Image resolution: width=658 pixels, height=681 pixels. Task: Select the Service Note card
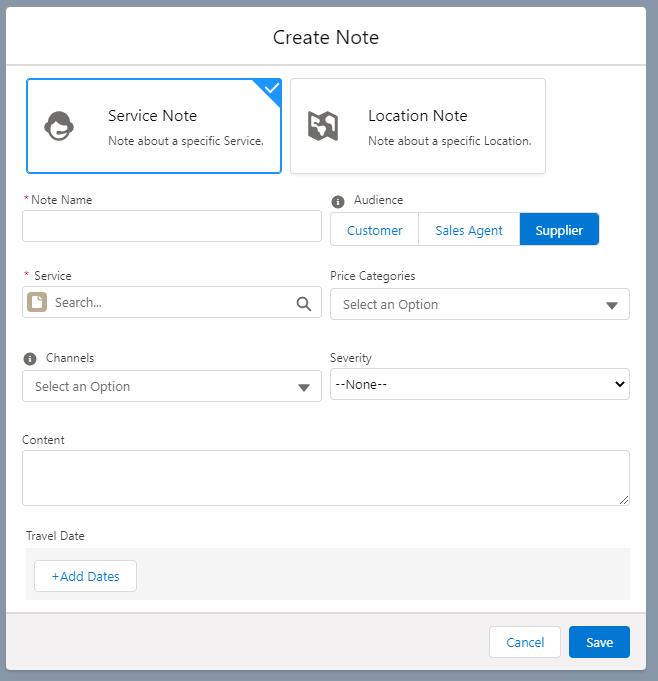[x=154, y=126]
